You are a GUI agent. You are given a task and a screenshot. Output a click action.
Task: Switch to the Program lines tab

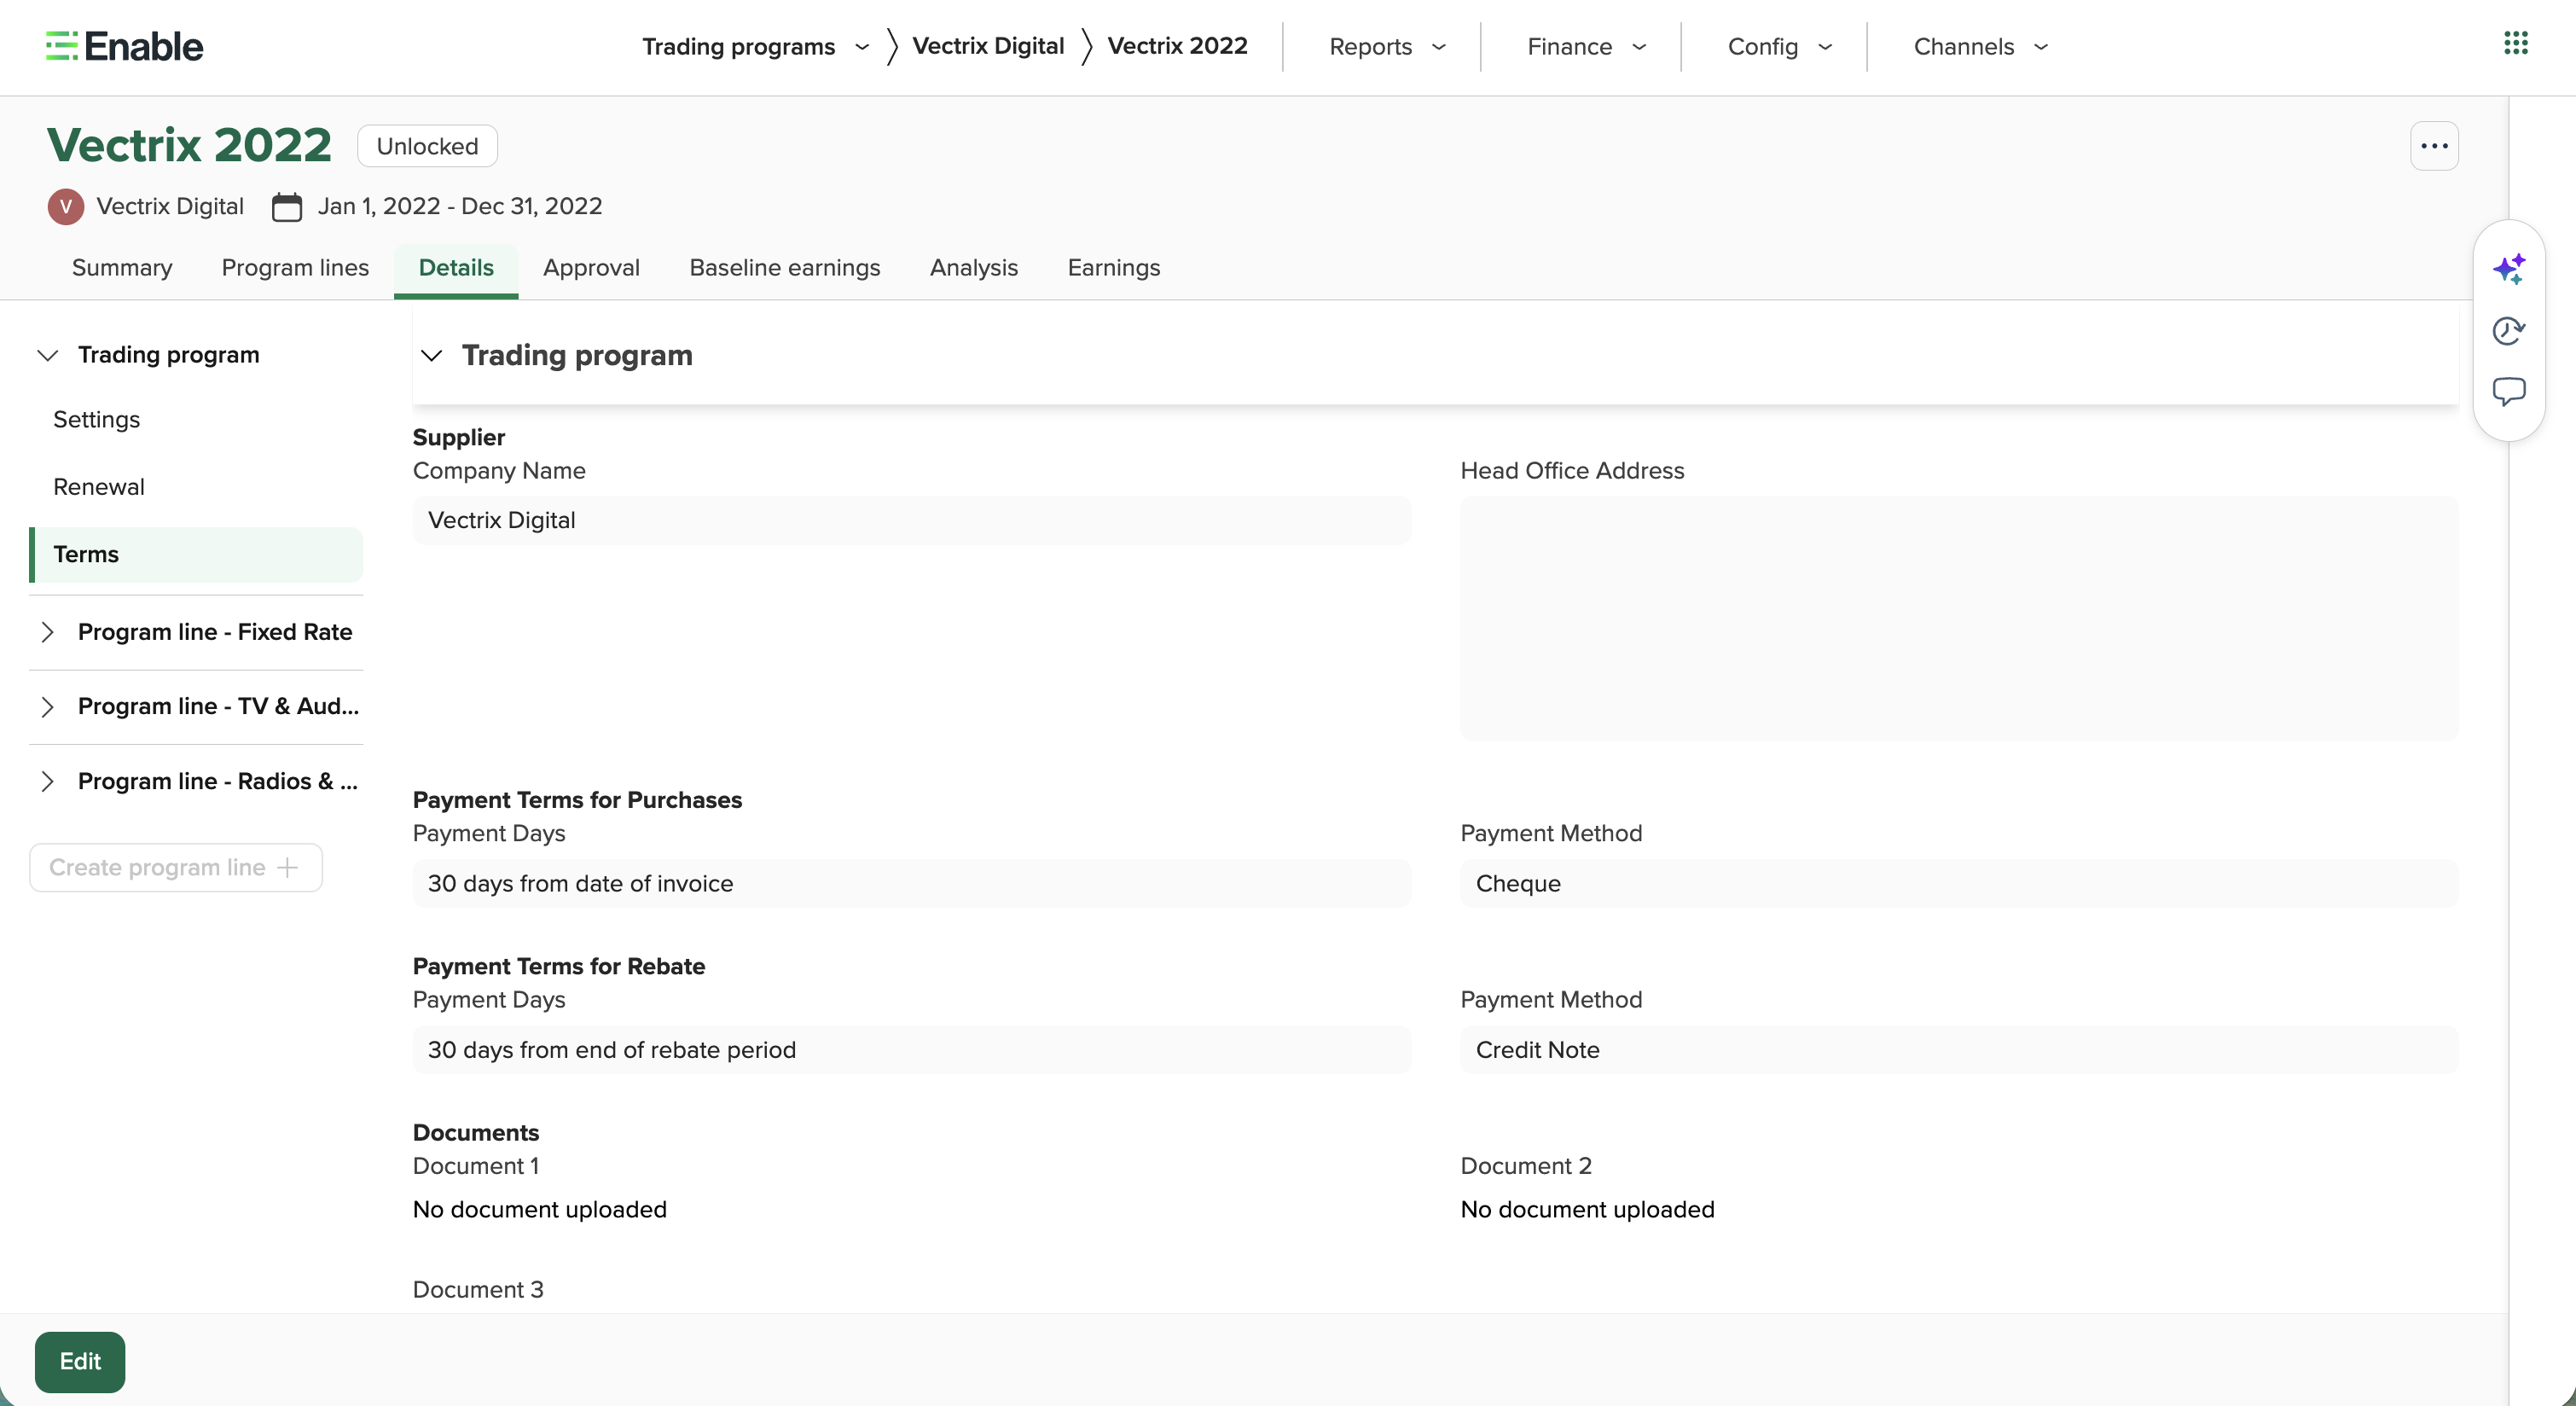[x=295, y=268]
